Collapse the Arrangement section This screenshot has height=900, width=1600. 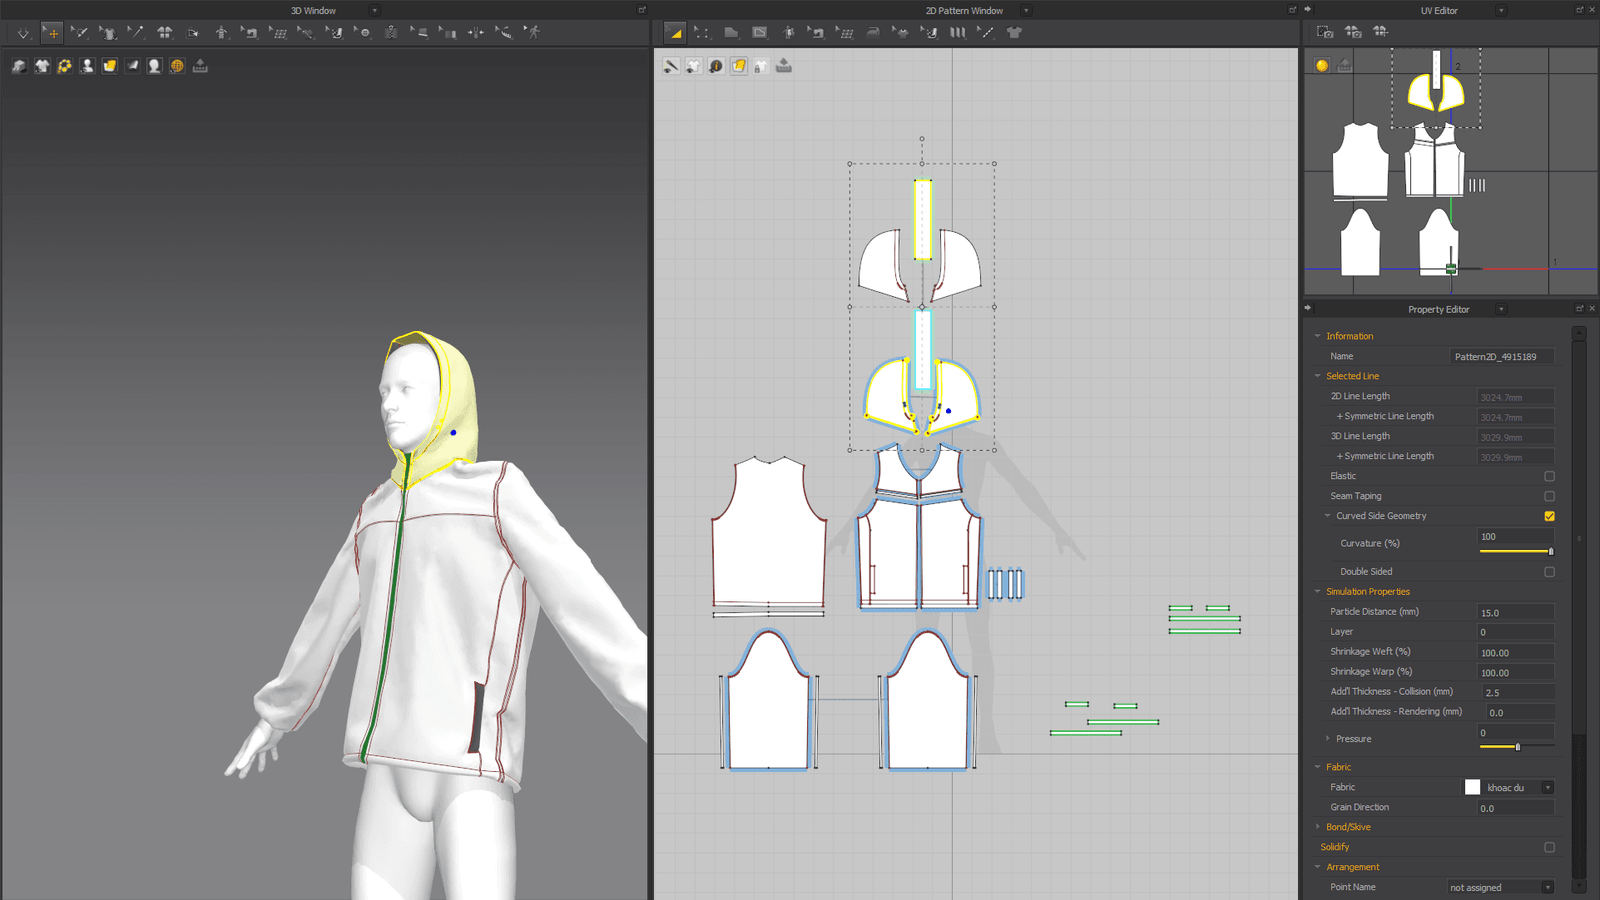(1317, 867)
